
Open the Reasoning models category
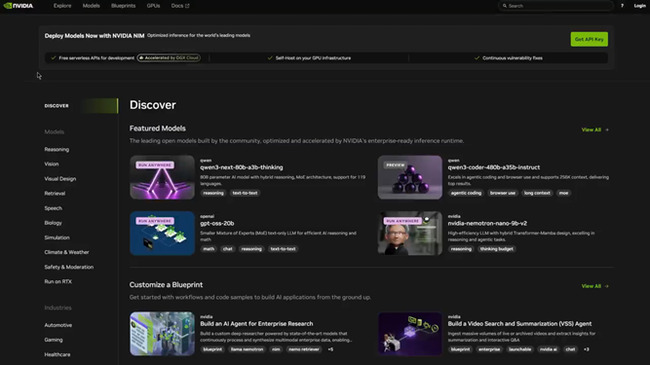pyautogui.click(x=57, y=149)
